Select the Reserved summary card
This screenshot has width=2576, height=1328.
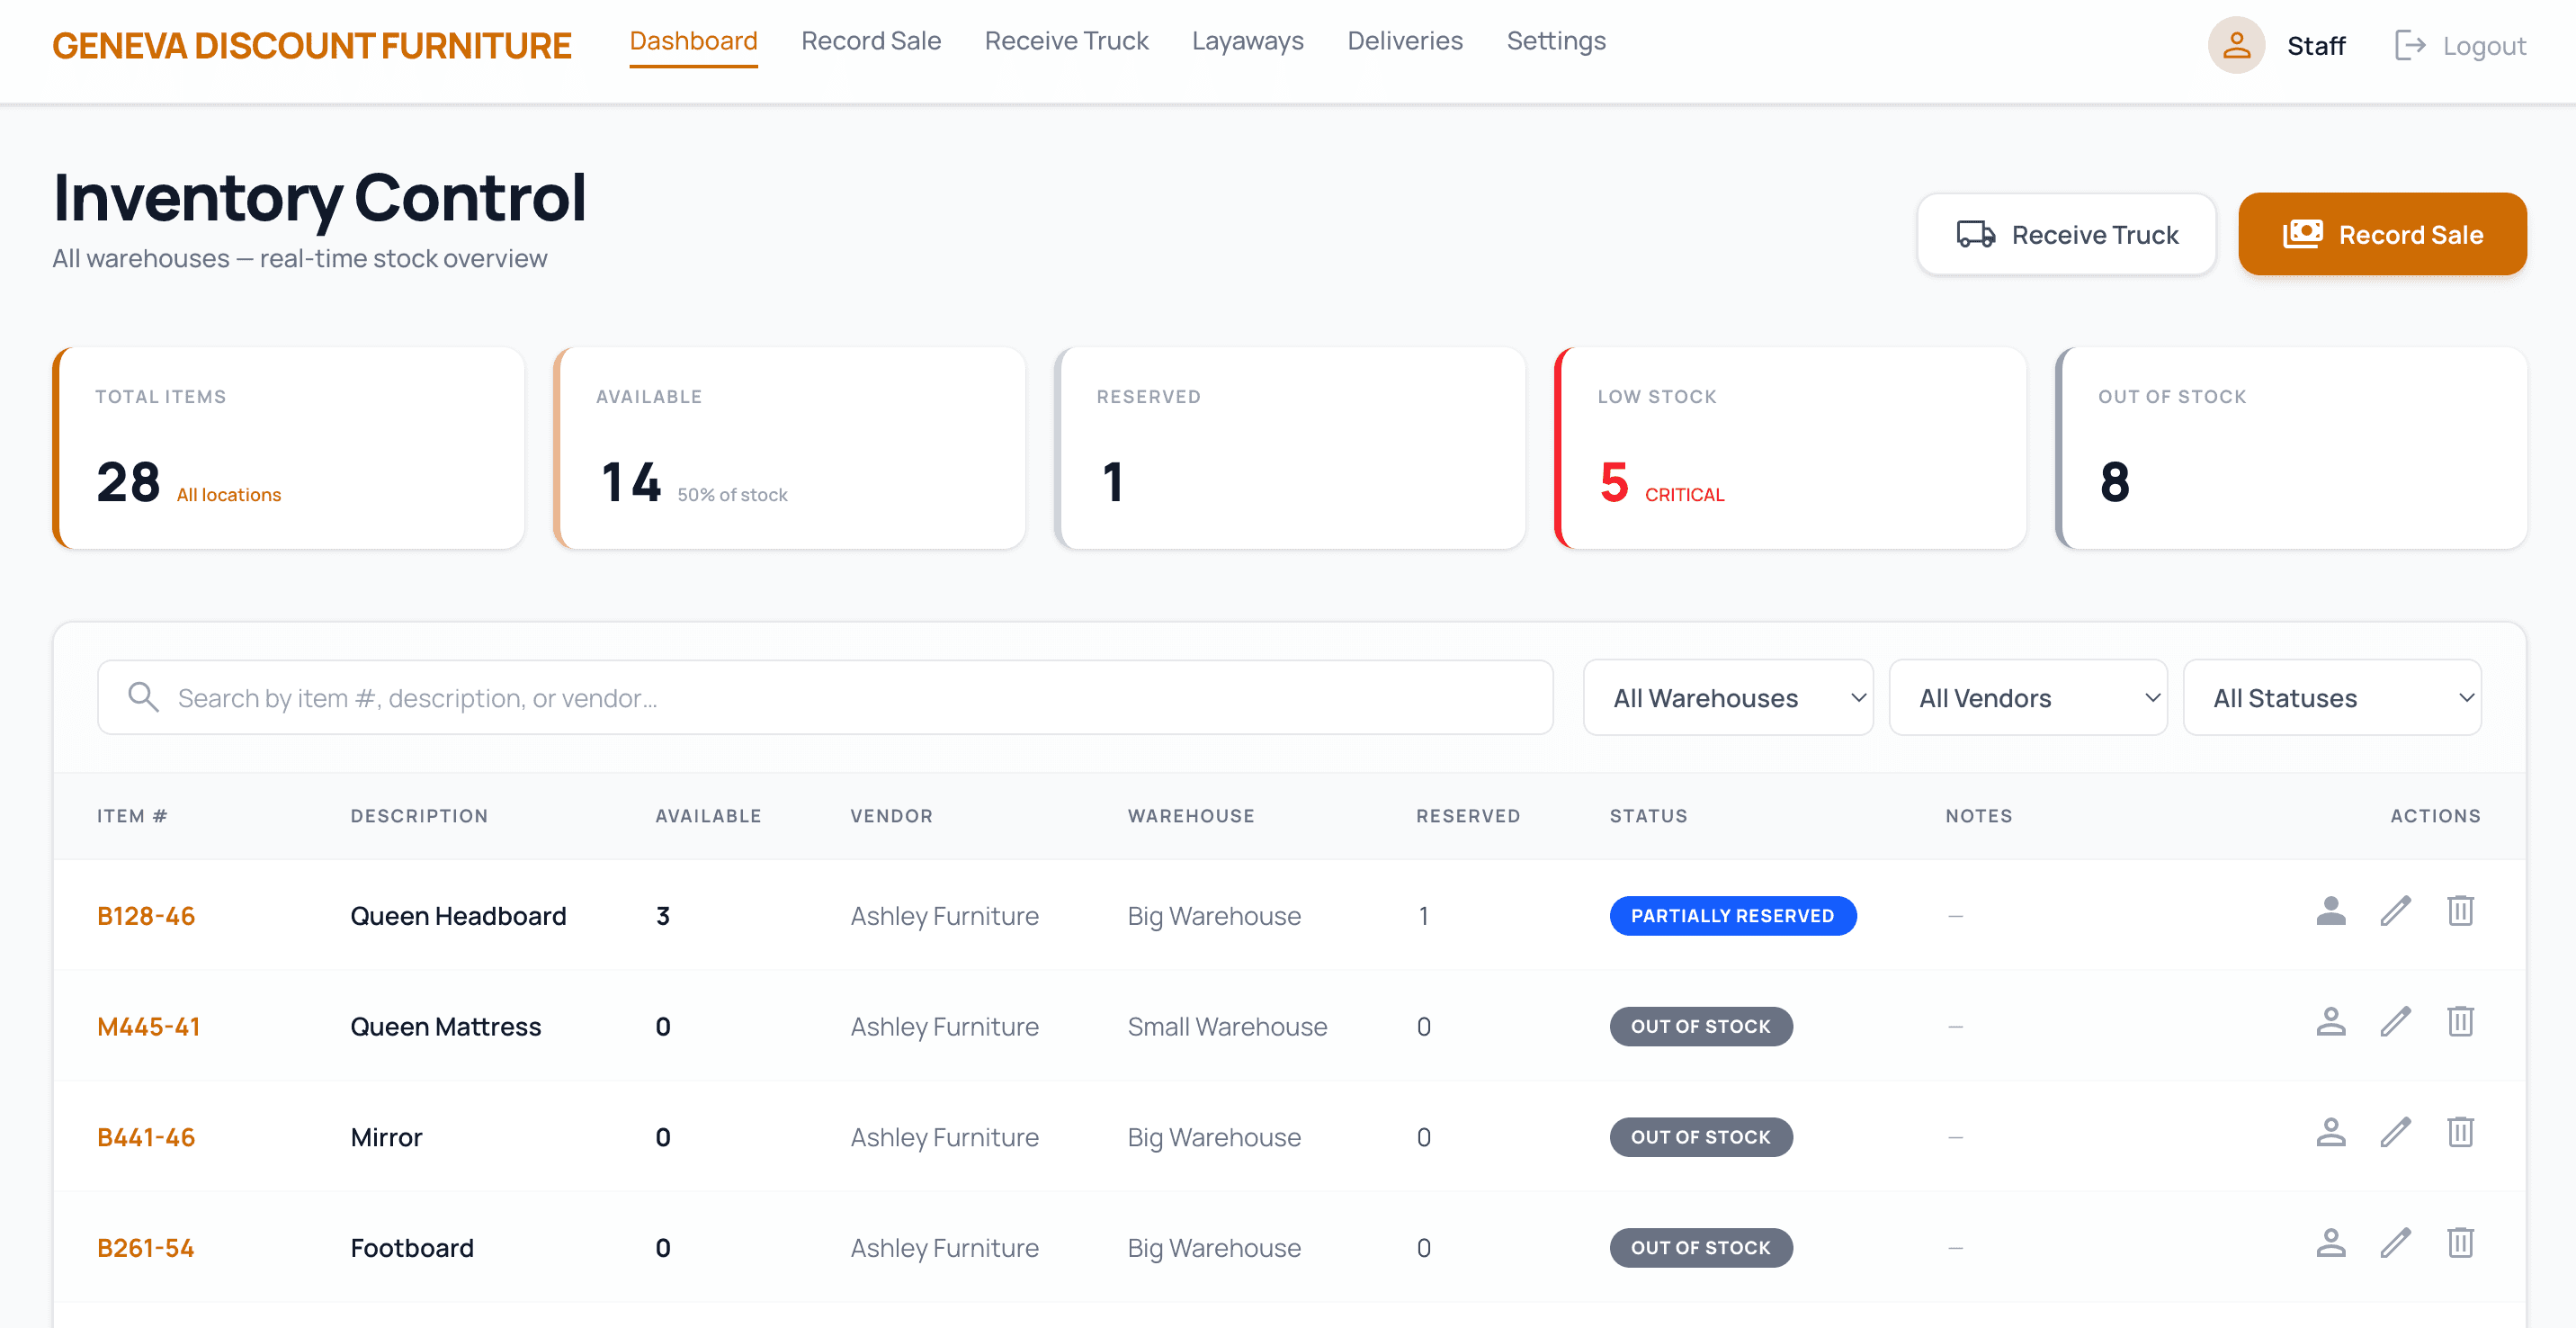(1290, 448)
